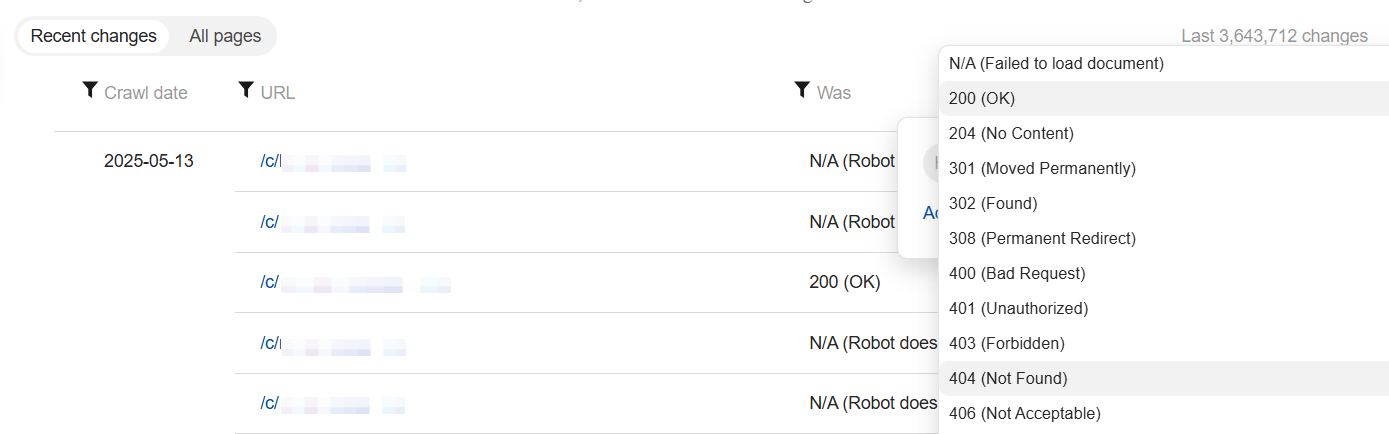Viewport: 1389px width, 434px height.
Task: Pick 400 (Bad Request) from the list
Action: [1017, 273]
